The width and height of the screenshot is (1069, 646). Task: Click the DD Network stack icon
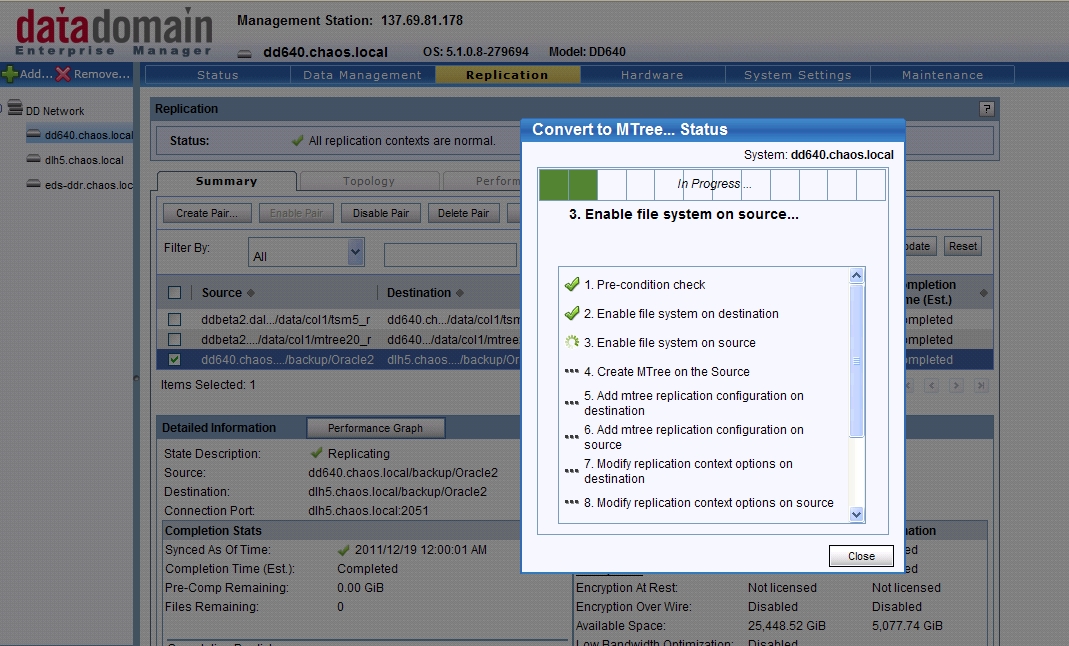(16, 110)
